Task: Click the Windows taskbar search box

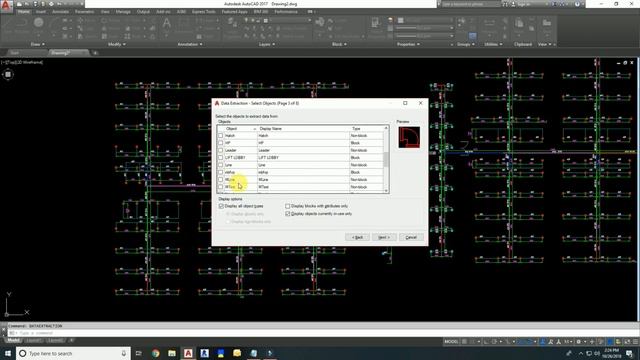Action: click(73, 353)
